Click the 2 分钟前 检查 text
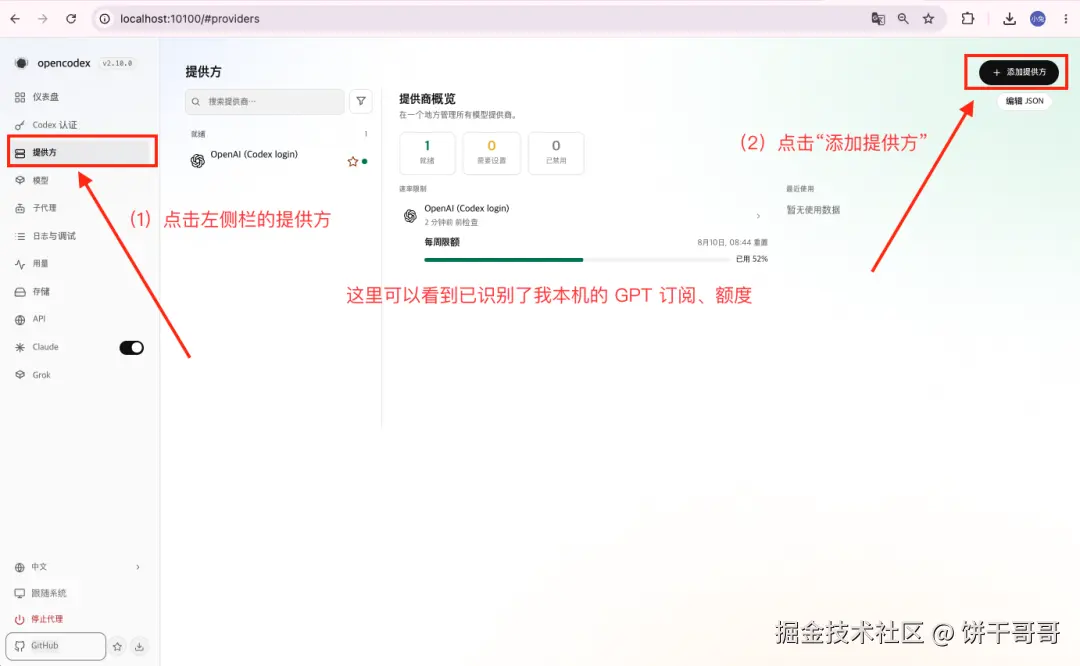Screen dimensions: 1080x666 451,222
